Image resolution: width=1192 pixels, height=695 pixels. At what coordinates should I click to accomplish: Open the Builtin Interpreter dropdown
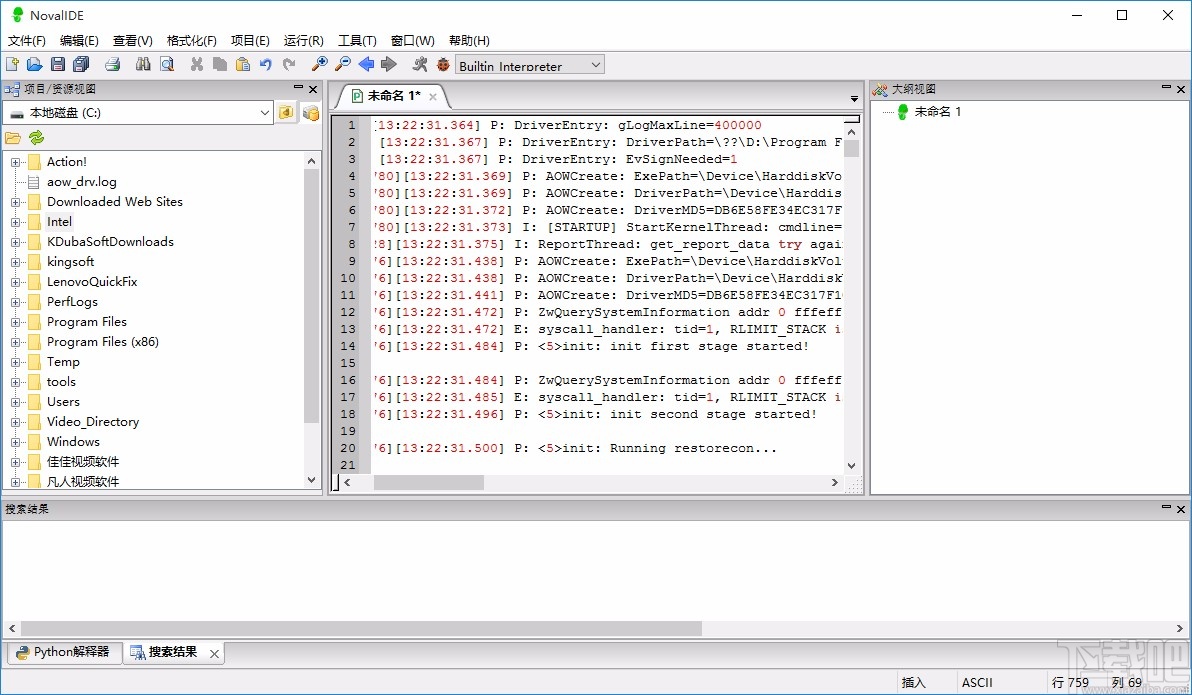click(530, 65)
